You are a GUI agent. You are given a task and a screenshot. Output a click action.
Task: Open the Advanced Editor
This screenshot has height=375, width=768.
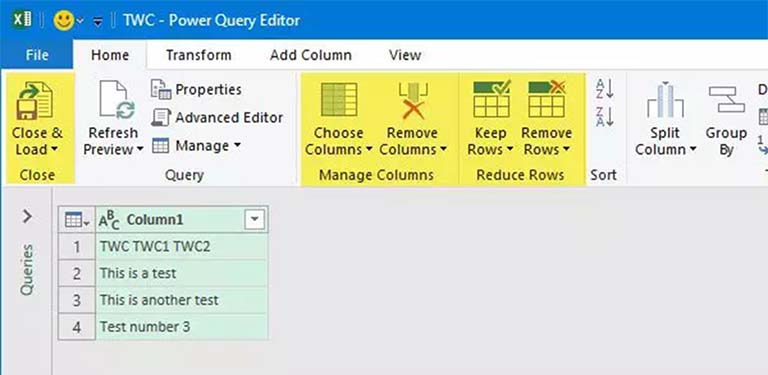tap(217, 117)
